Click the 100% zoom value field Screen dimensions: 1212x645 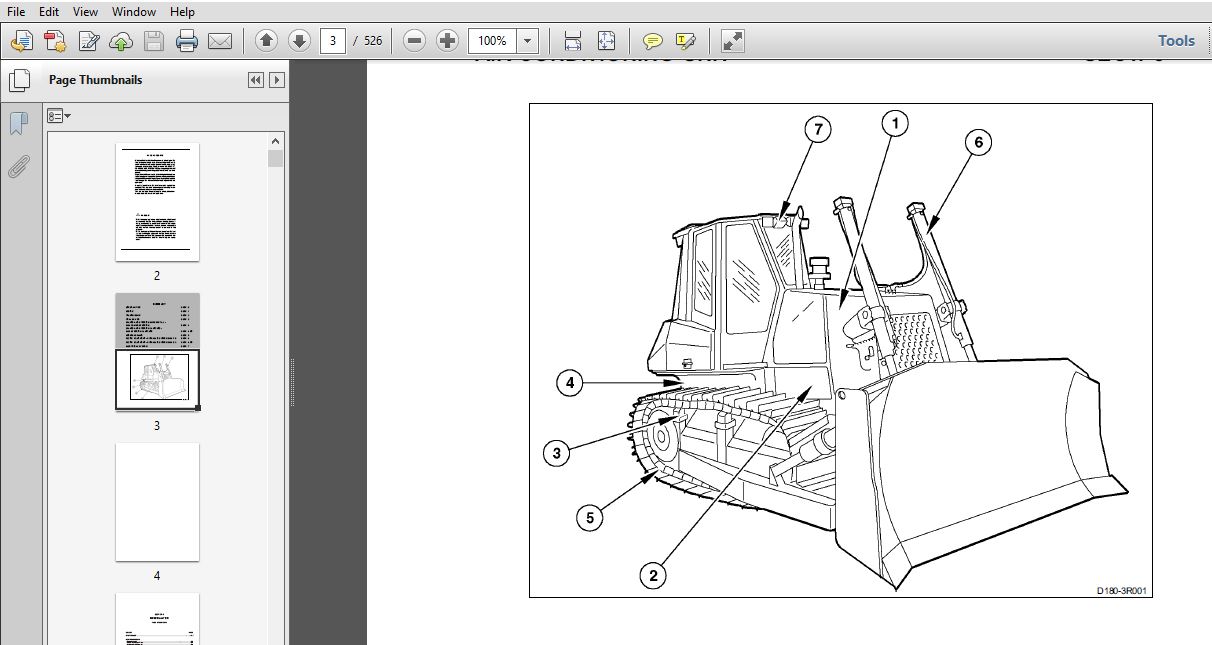click(x=492, y=41)
